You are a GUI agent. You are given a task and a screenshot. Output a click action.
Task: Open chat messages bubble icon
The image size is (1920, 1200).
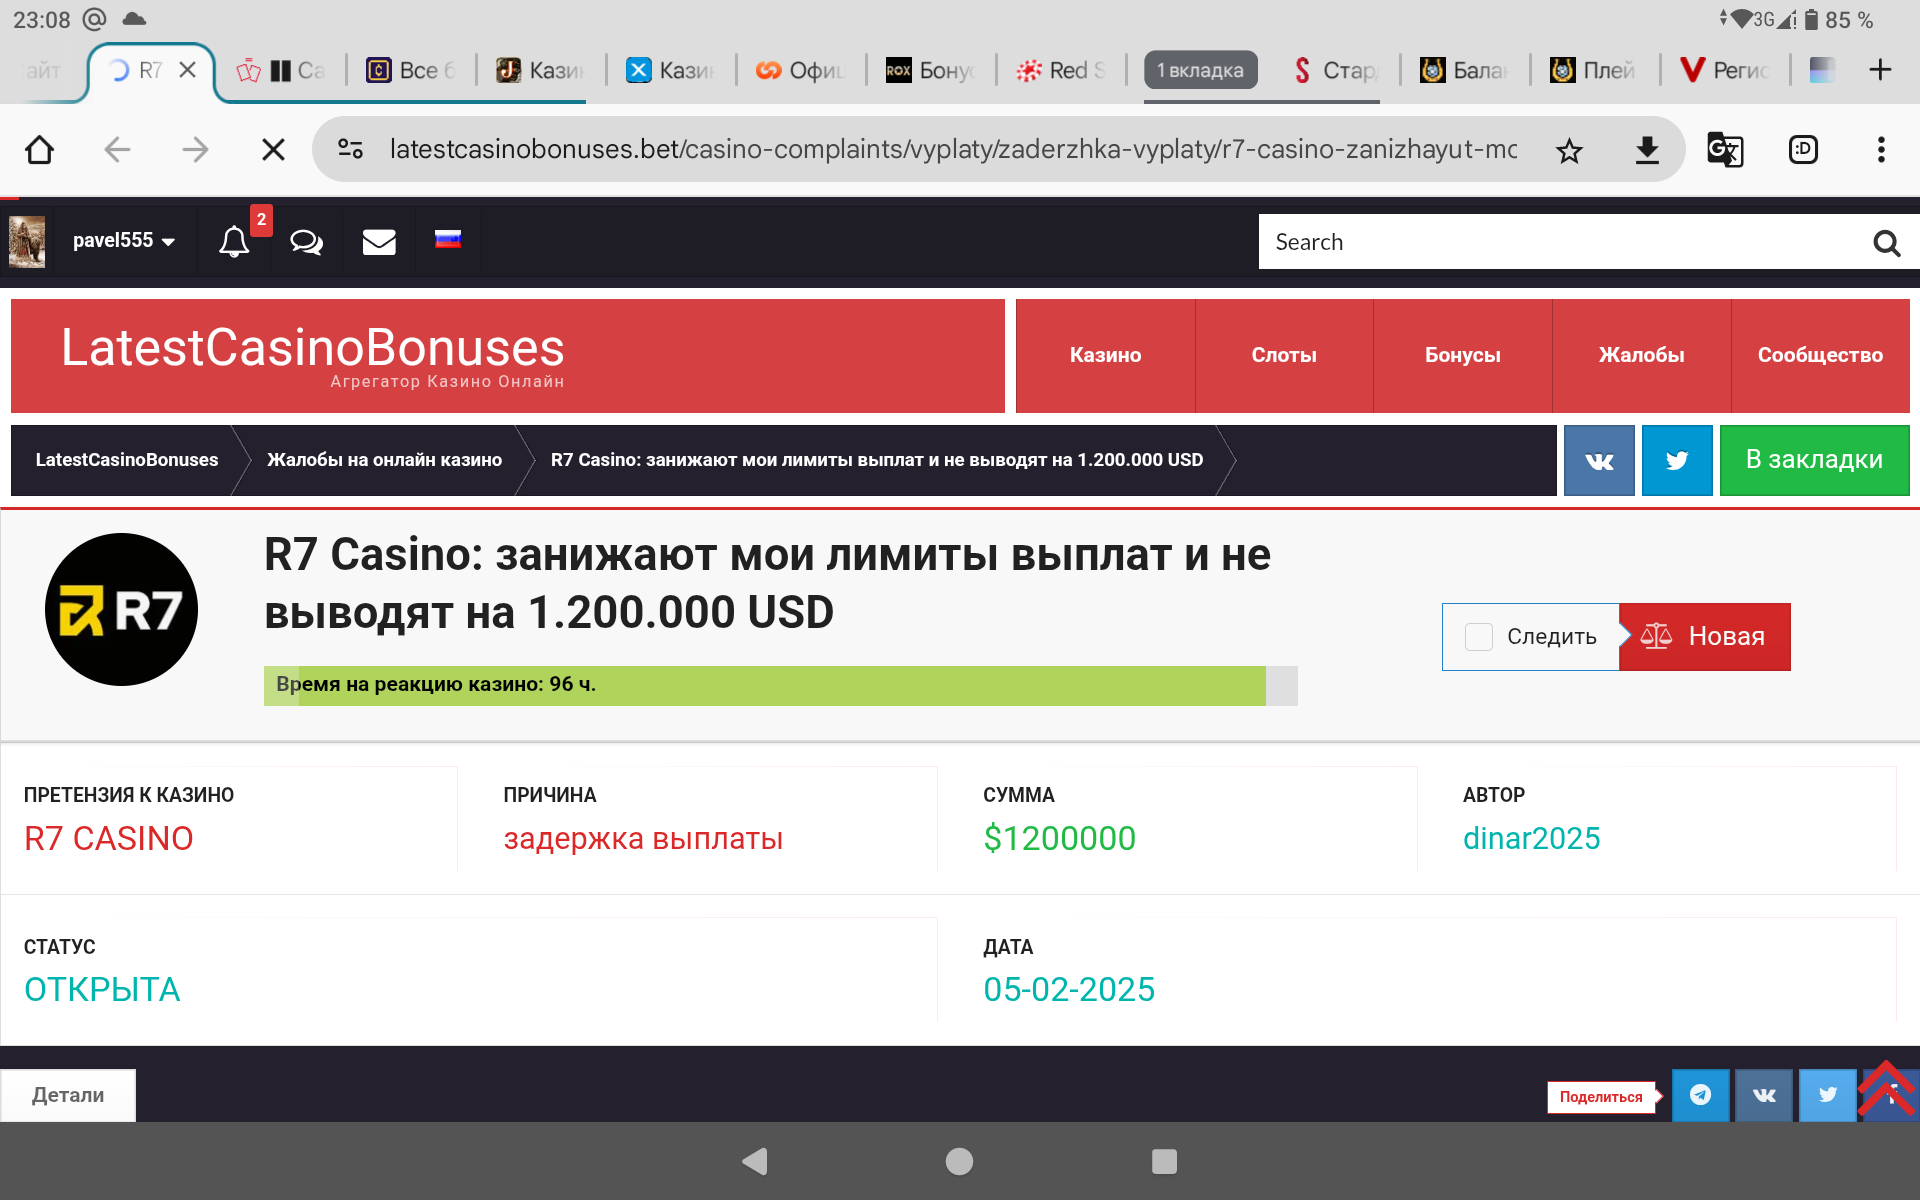pos(306,242)
